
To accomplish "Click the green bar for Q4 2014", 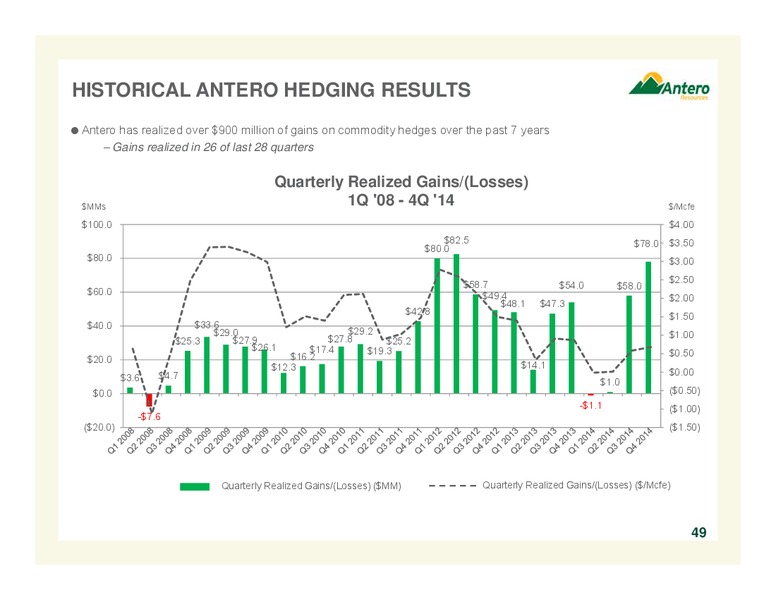I will click(648, 328).
